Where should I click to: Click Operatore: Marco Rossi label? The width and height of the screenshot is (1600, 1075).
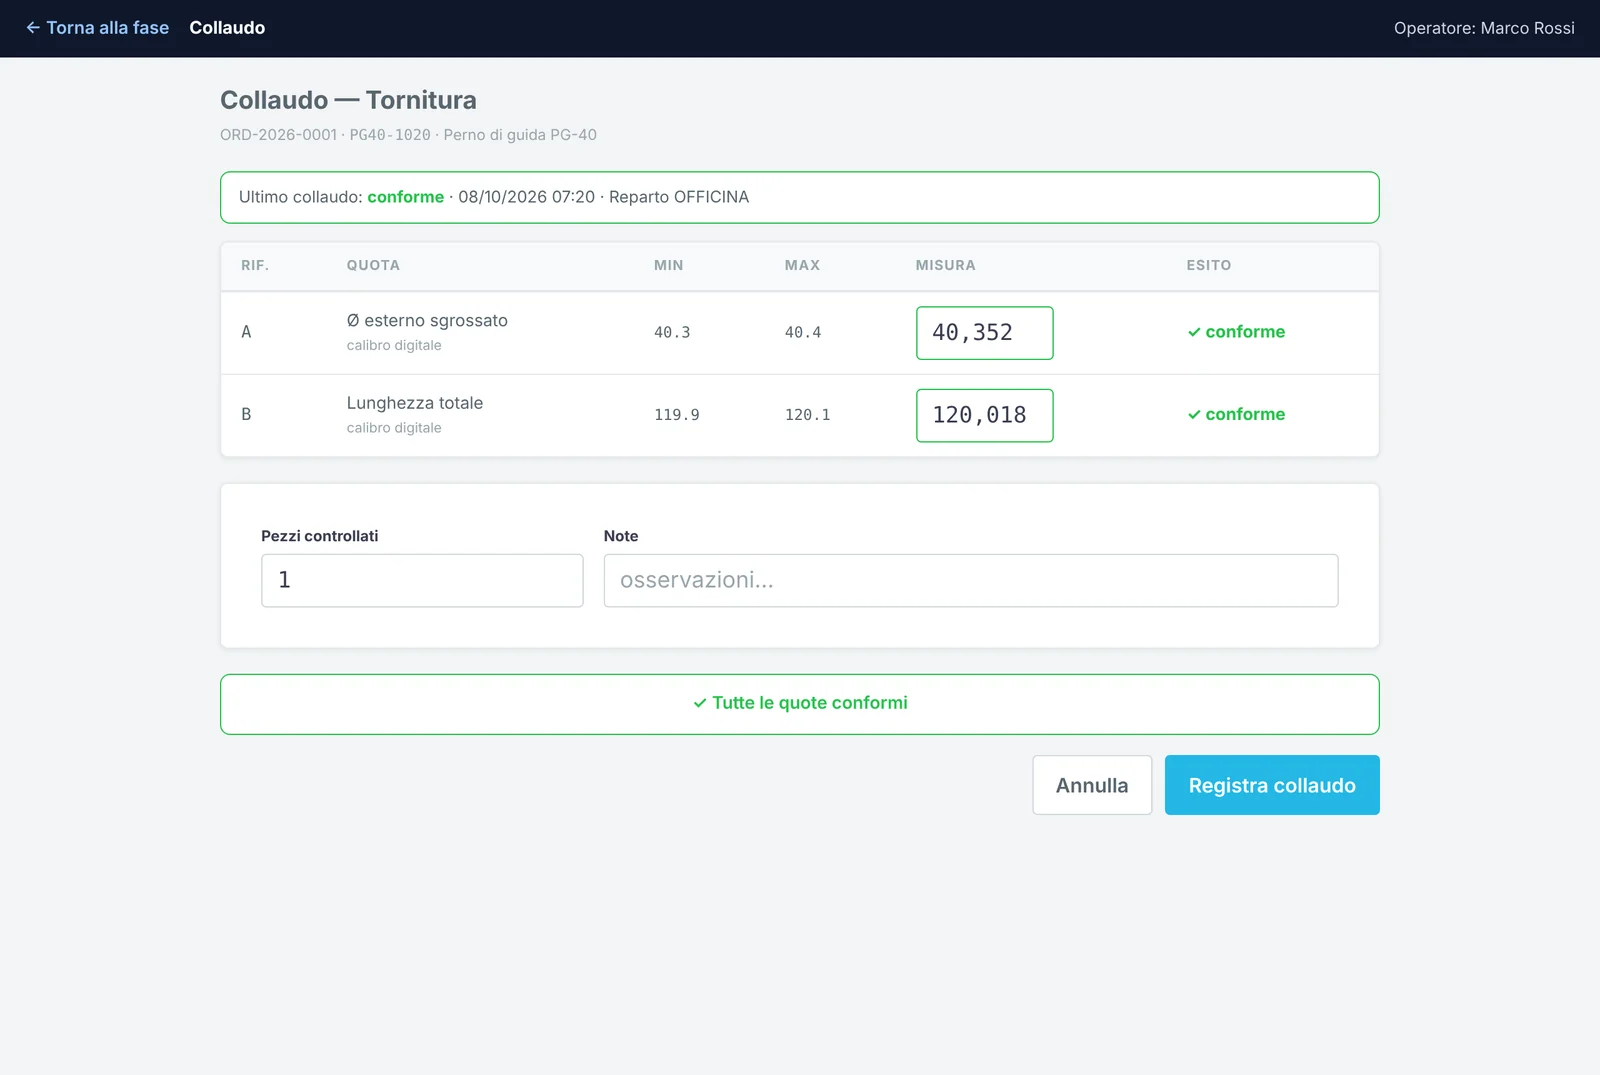coord(1484,28)
